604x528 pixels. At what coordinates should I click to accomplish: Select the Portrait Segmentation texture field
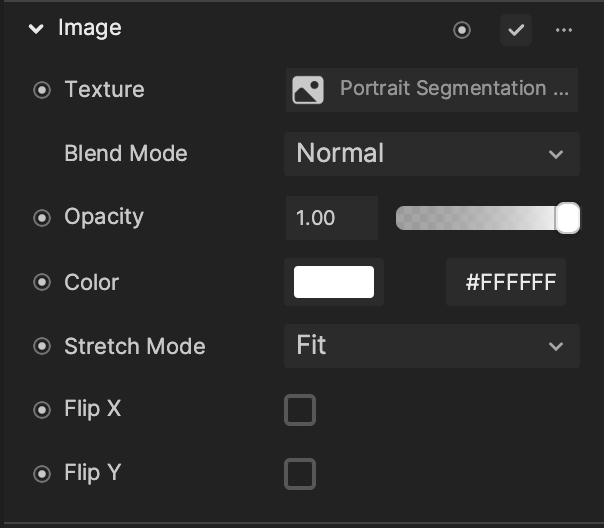point(431,90)
